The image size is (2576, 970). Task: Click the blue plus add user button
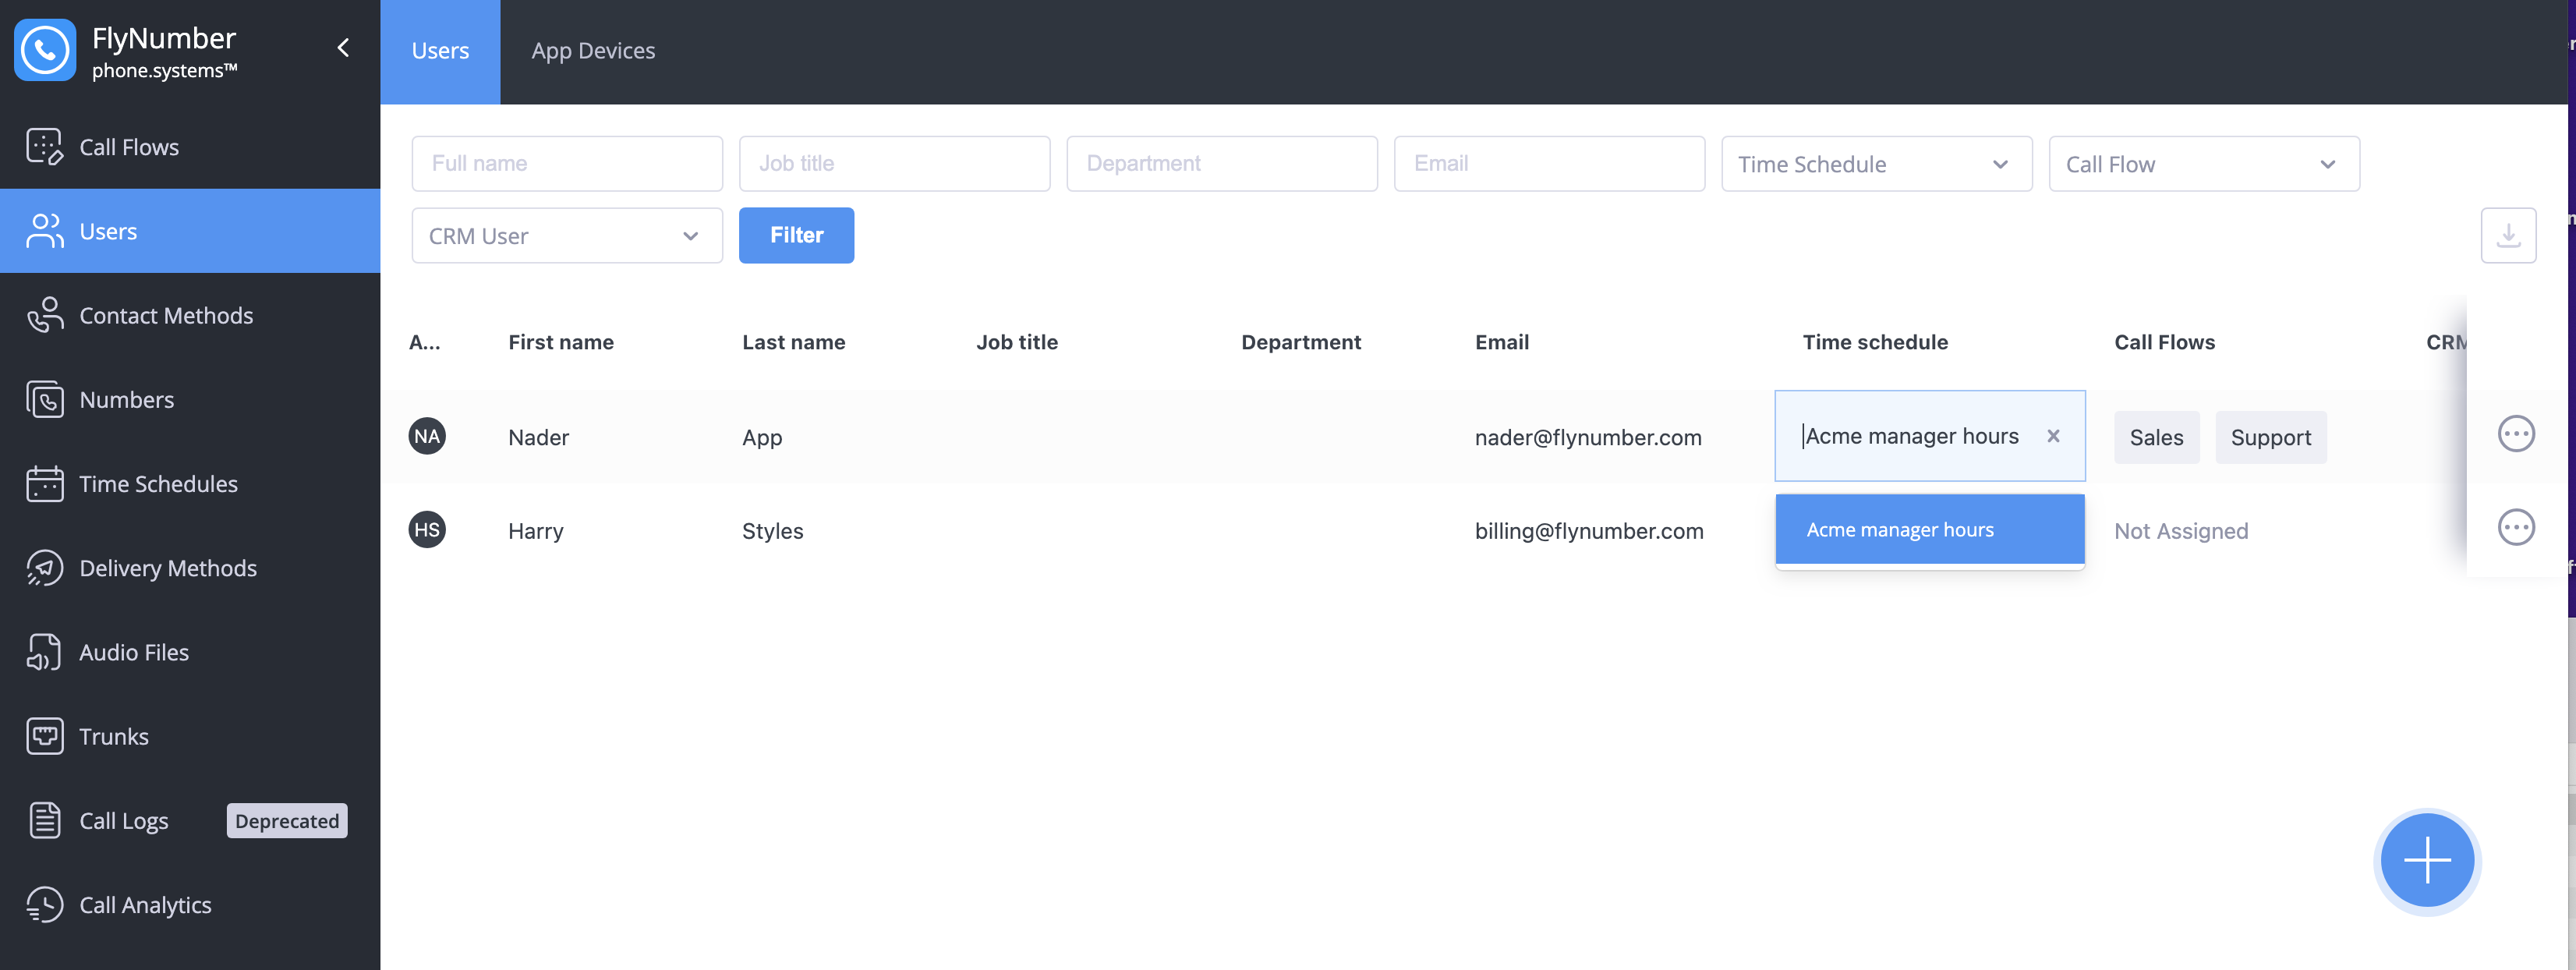[2427, 860]
